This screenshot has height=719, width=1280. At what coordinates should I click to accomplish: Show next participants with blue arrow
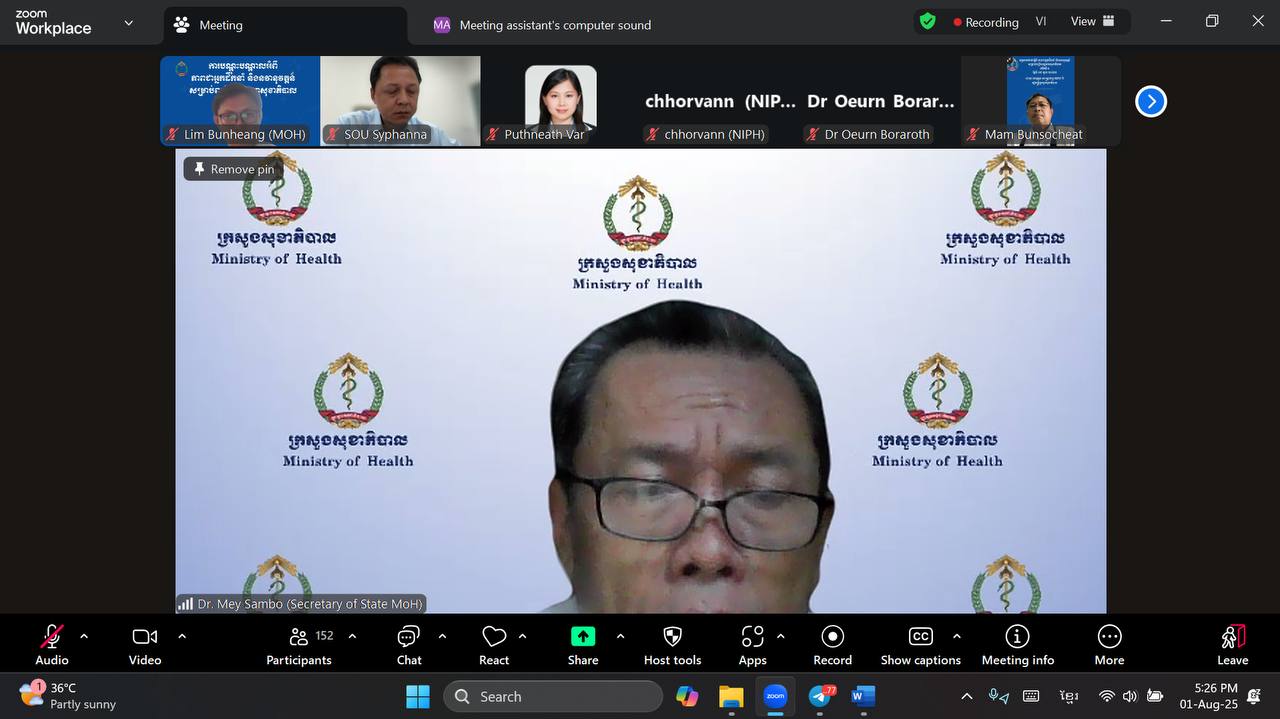(x=1151, y=101)
